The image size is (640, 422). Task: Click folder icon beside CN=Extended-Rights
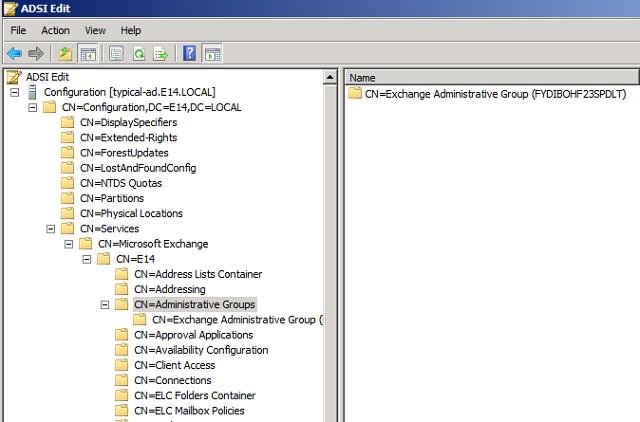[x=67, y=137]
